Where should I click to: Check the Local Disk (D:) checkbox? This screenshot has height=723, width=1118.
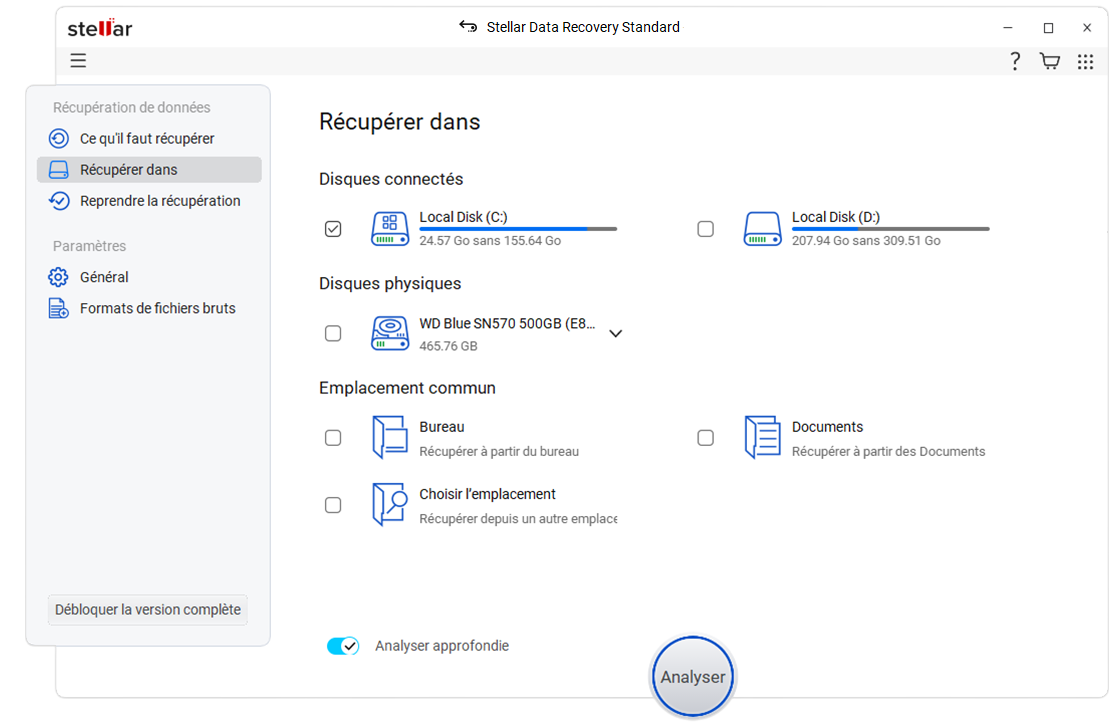coord(705,229)
